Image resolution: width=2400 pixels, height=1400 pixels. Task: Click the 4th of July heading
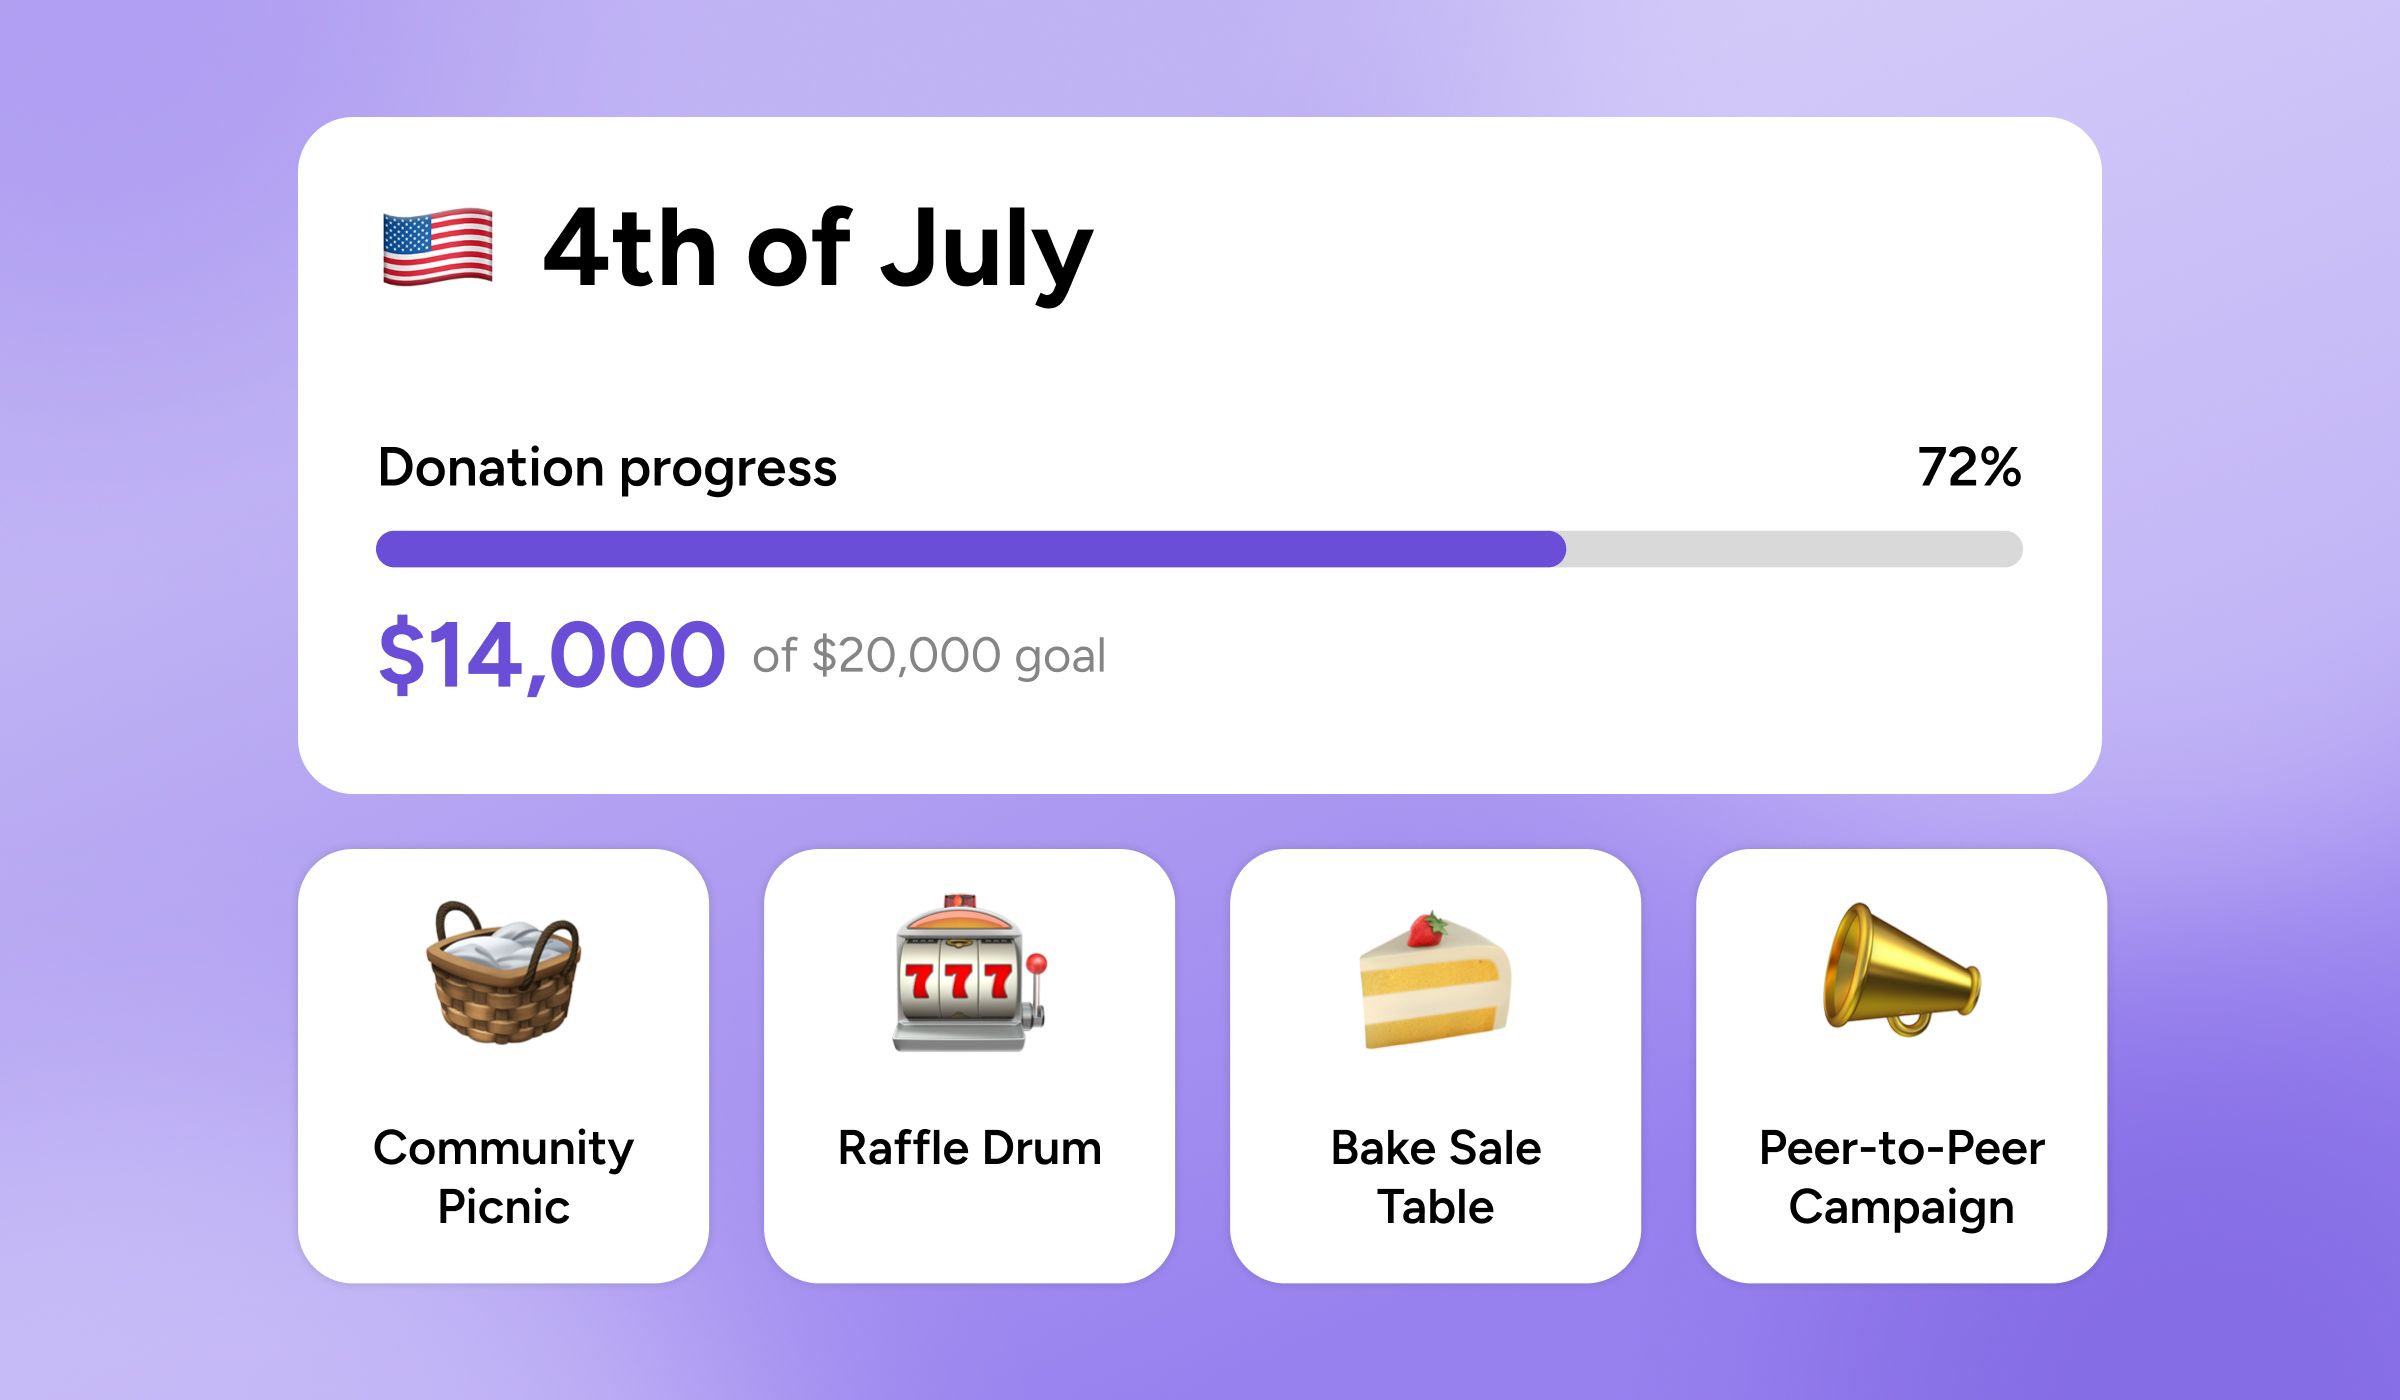click(818, 250)
